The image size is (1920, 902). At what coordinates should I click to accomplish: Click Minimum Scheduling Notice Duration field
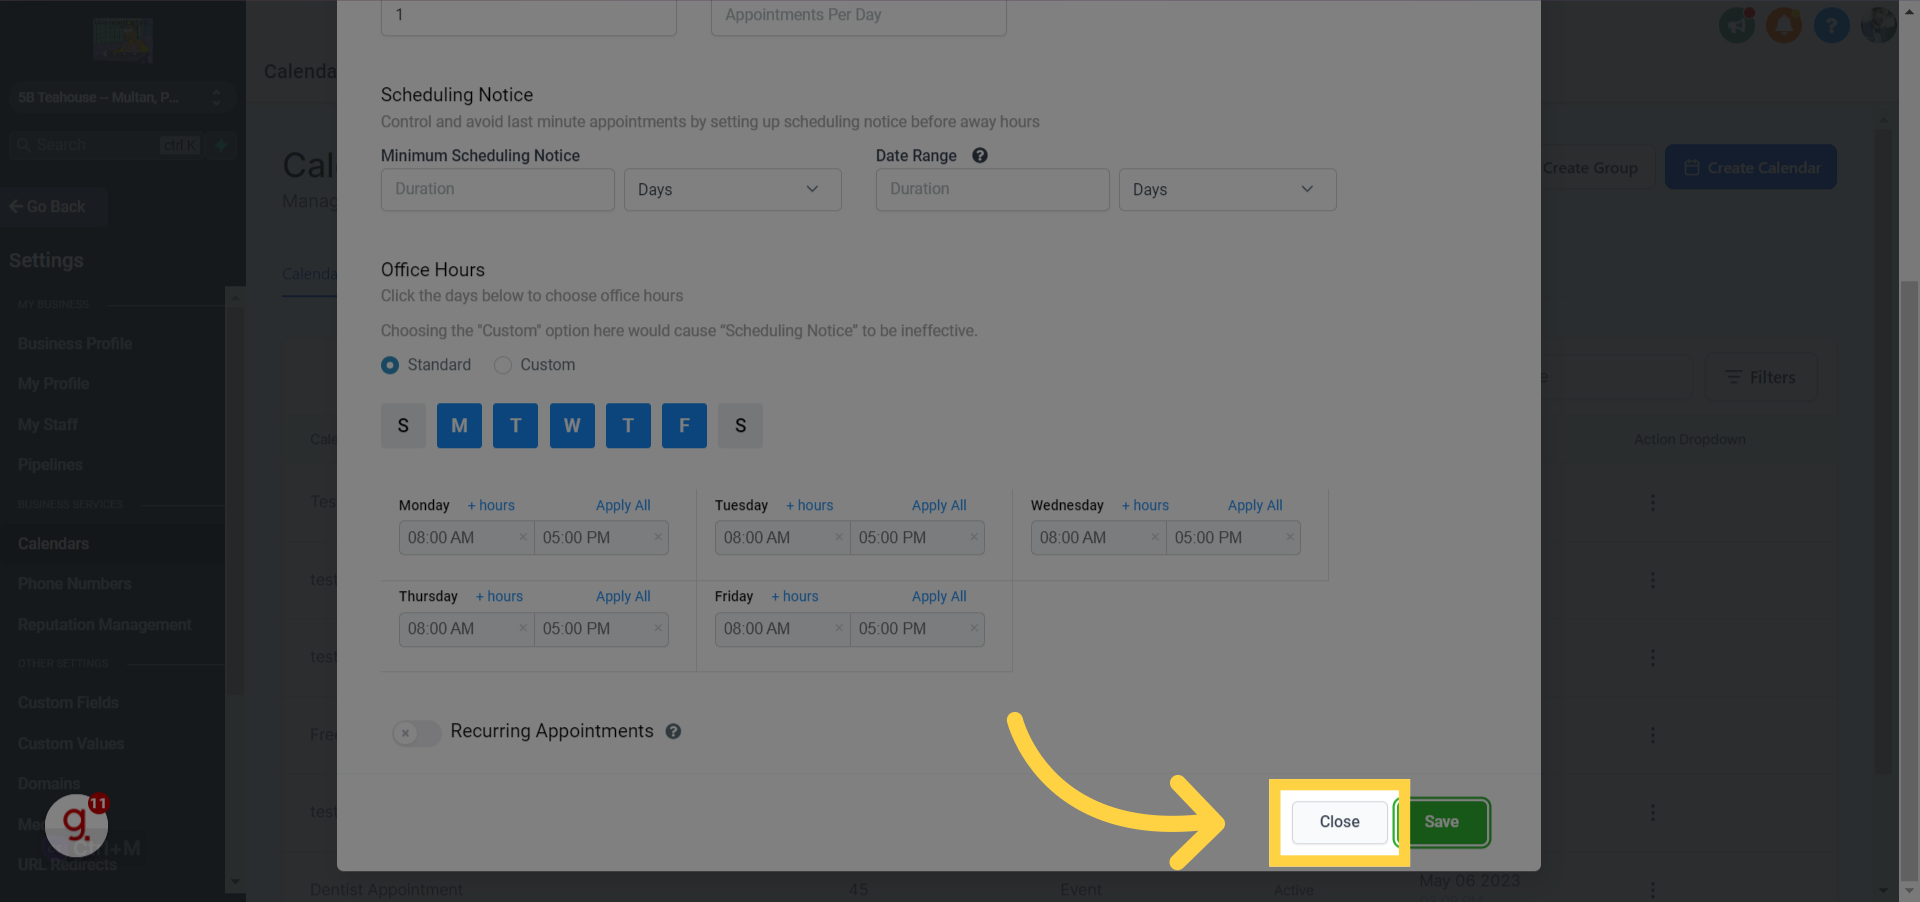pyautogui.click(x=498, y=189)
